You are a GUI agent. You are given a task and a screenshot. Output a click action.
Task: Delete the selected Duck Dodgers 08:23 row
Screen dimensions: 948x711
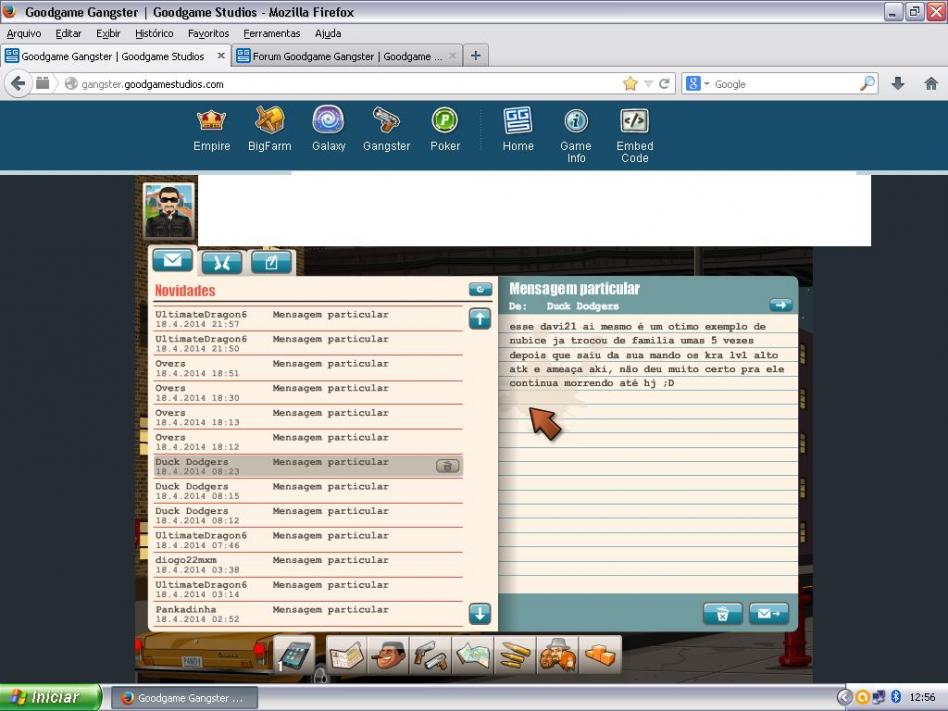447,466
